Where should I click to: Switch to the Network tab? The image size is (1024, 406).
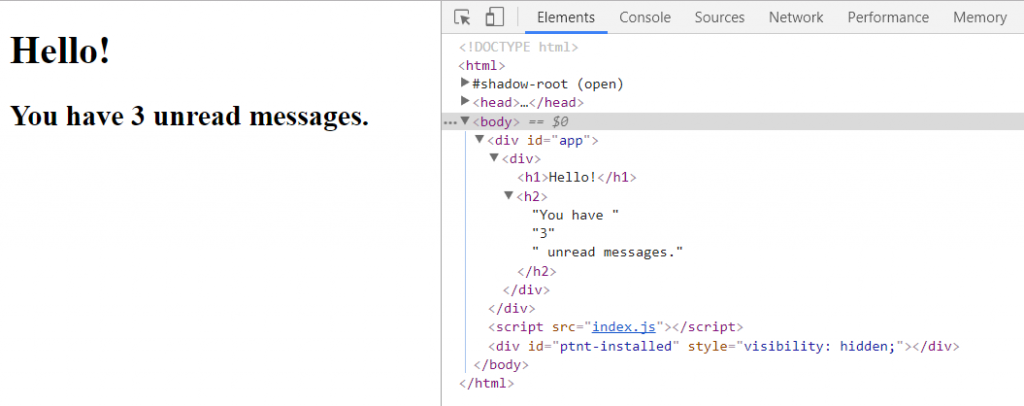click(795, 18)
